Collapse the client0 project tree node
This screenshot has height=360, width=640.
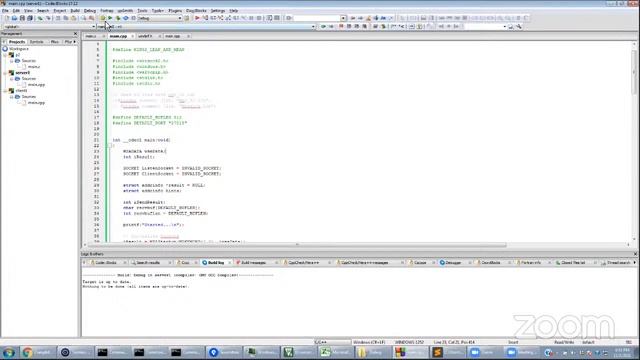pos(5,91)
